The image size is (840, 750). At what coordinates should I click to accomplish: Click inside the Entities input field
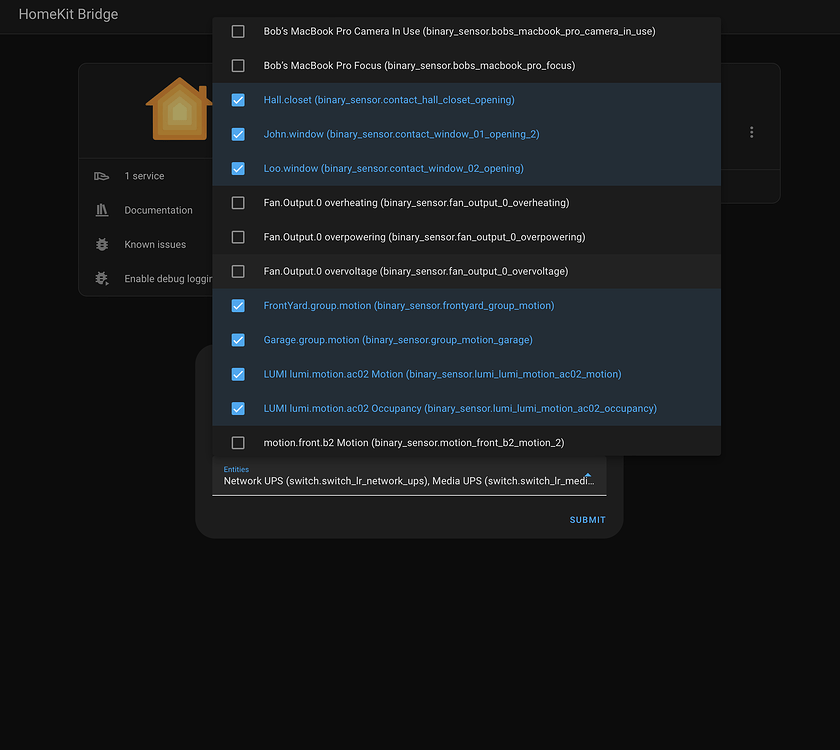tap(400, 480)
